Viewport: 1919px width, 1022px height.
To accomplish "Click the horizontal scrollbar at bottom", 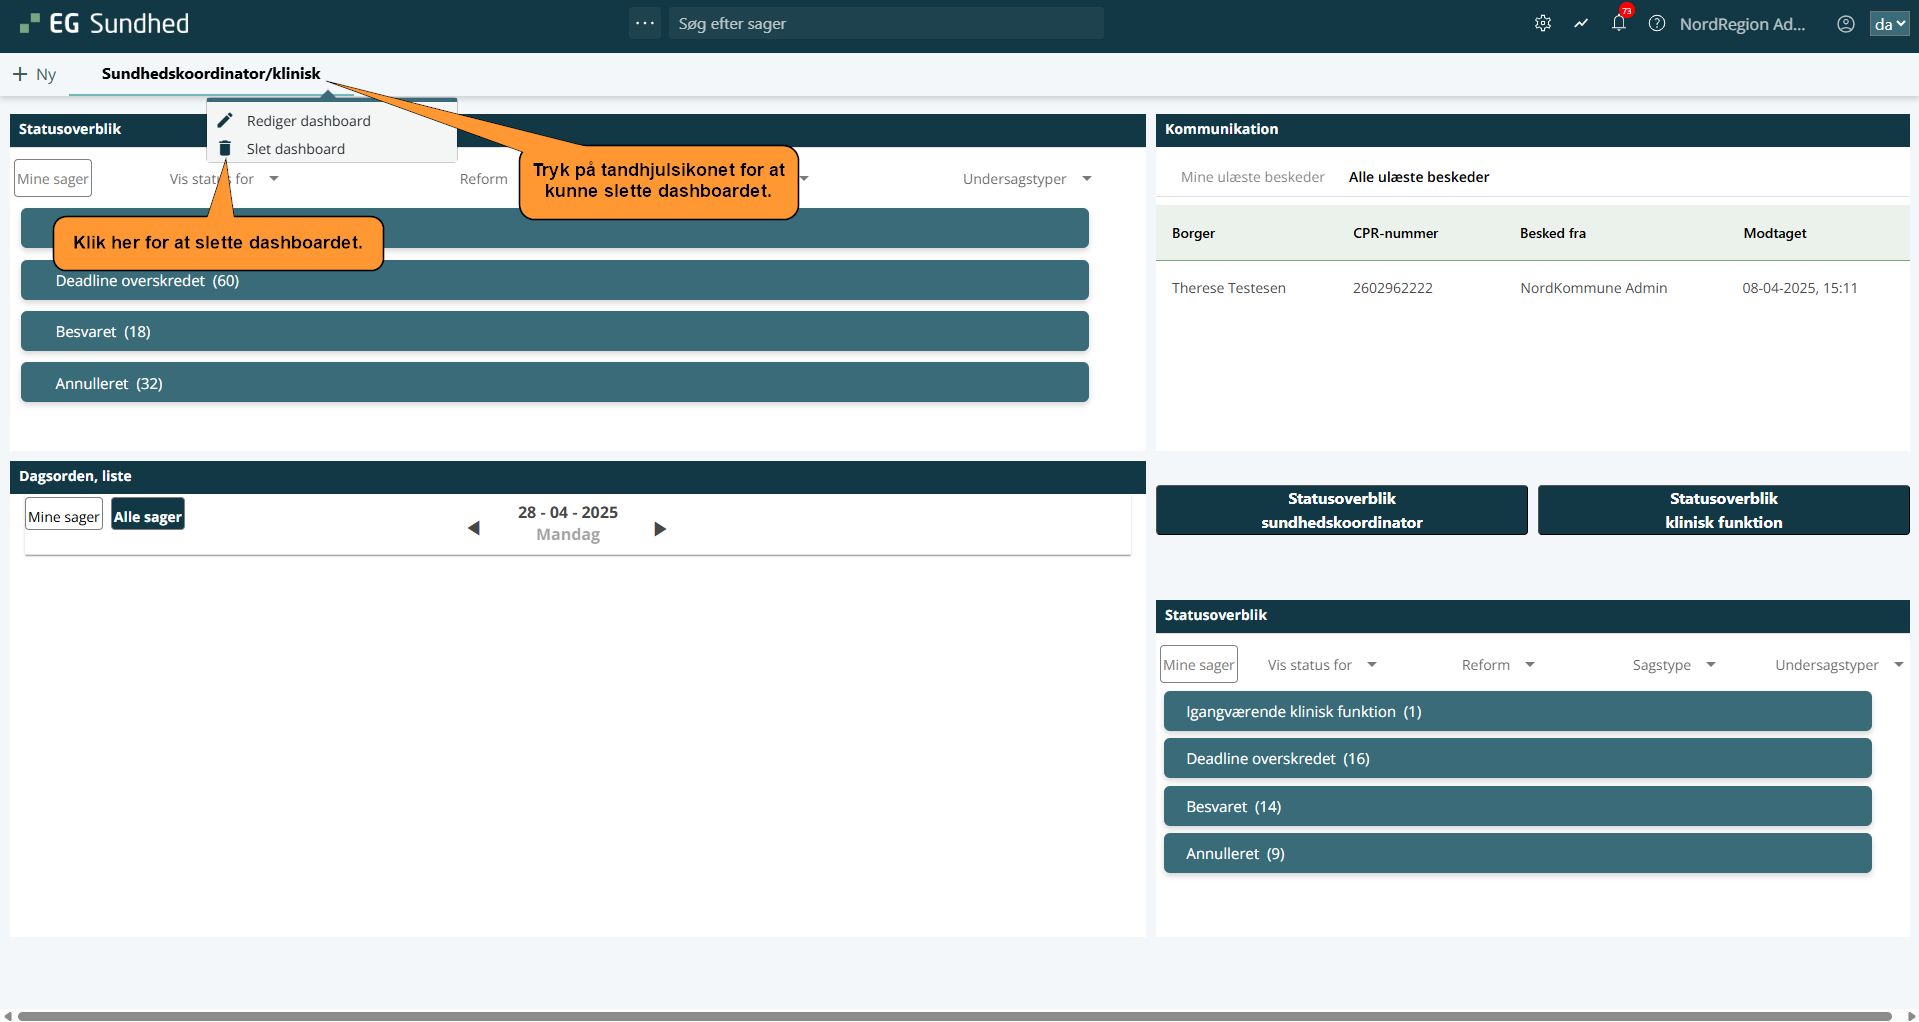I will [954, 1016].
